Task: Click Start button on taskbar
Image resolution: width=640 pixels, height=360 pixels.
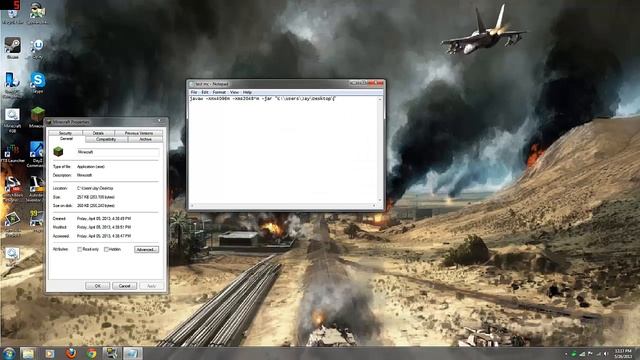Action: tap(9, 353)
